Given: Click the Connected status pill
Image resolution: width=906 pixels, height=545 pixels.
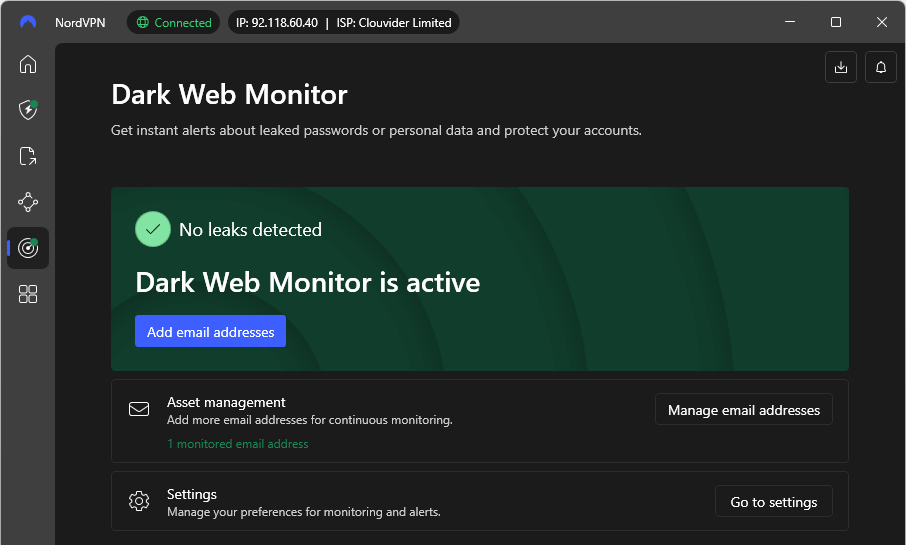Looking at the screenshot, I should click(x=173, y=23).
